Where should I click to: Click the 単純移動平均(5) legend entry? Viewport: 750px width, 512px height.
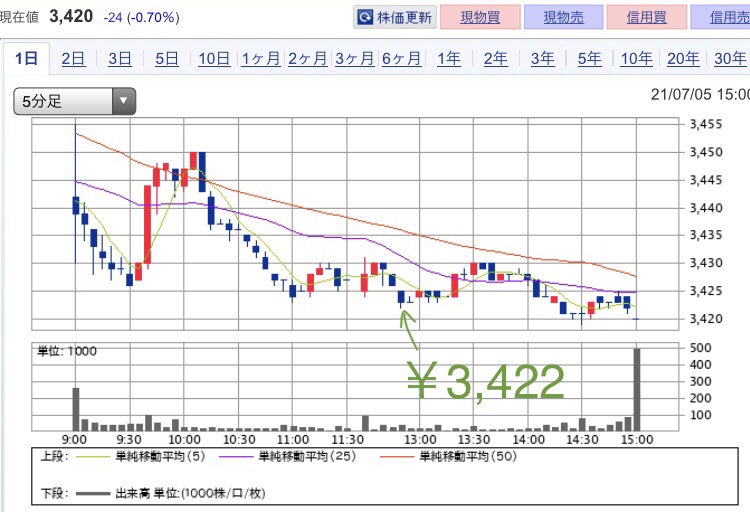[x=141, y=456]
